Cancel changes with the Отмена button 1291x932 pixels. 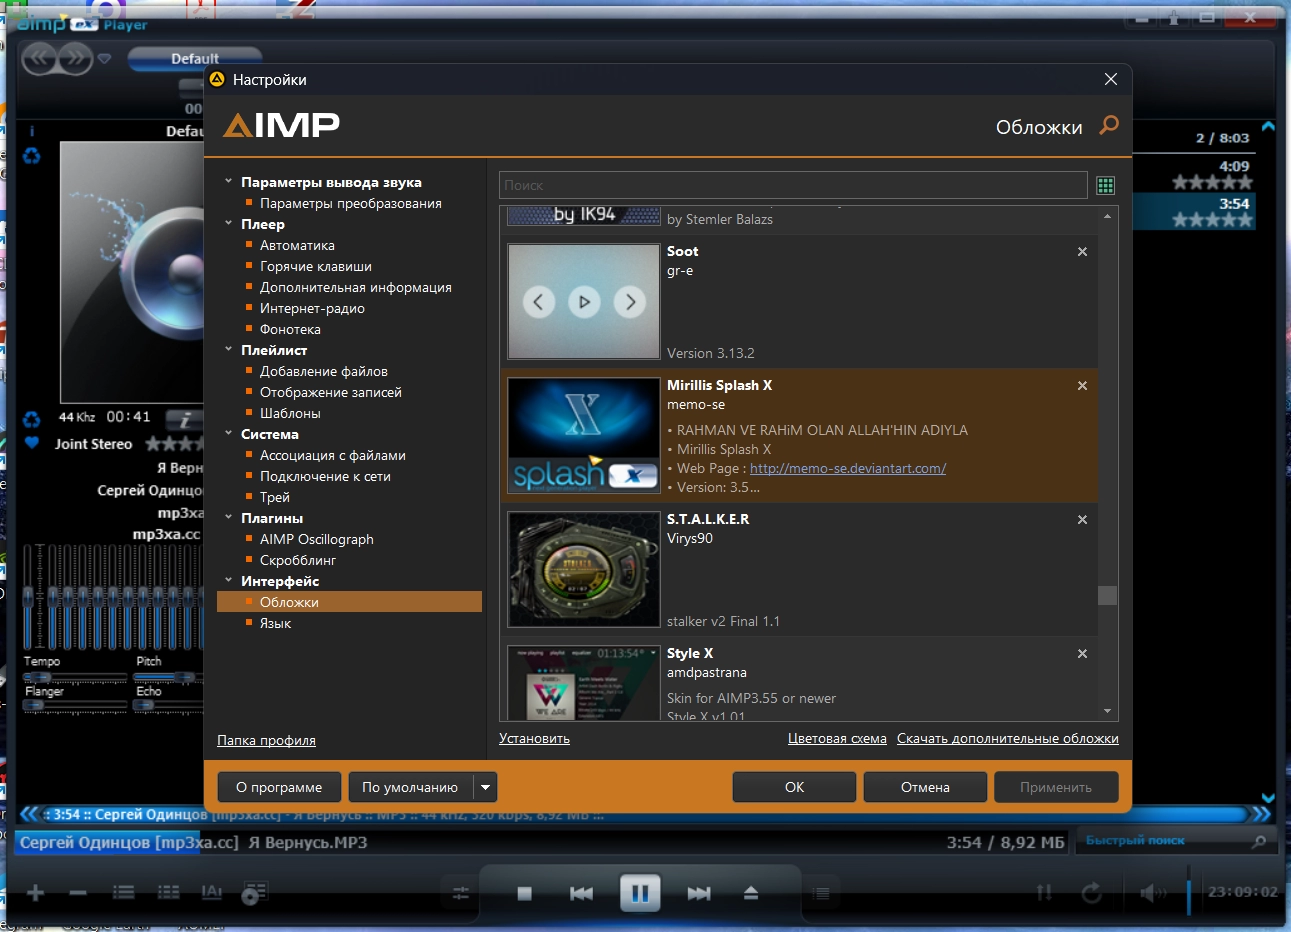(x=925, y=787)
